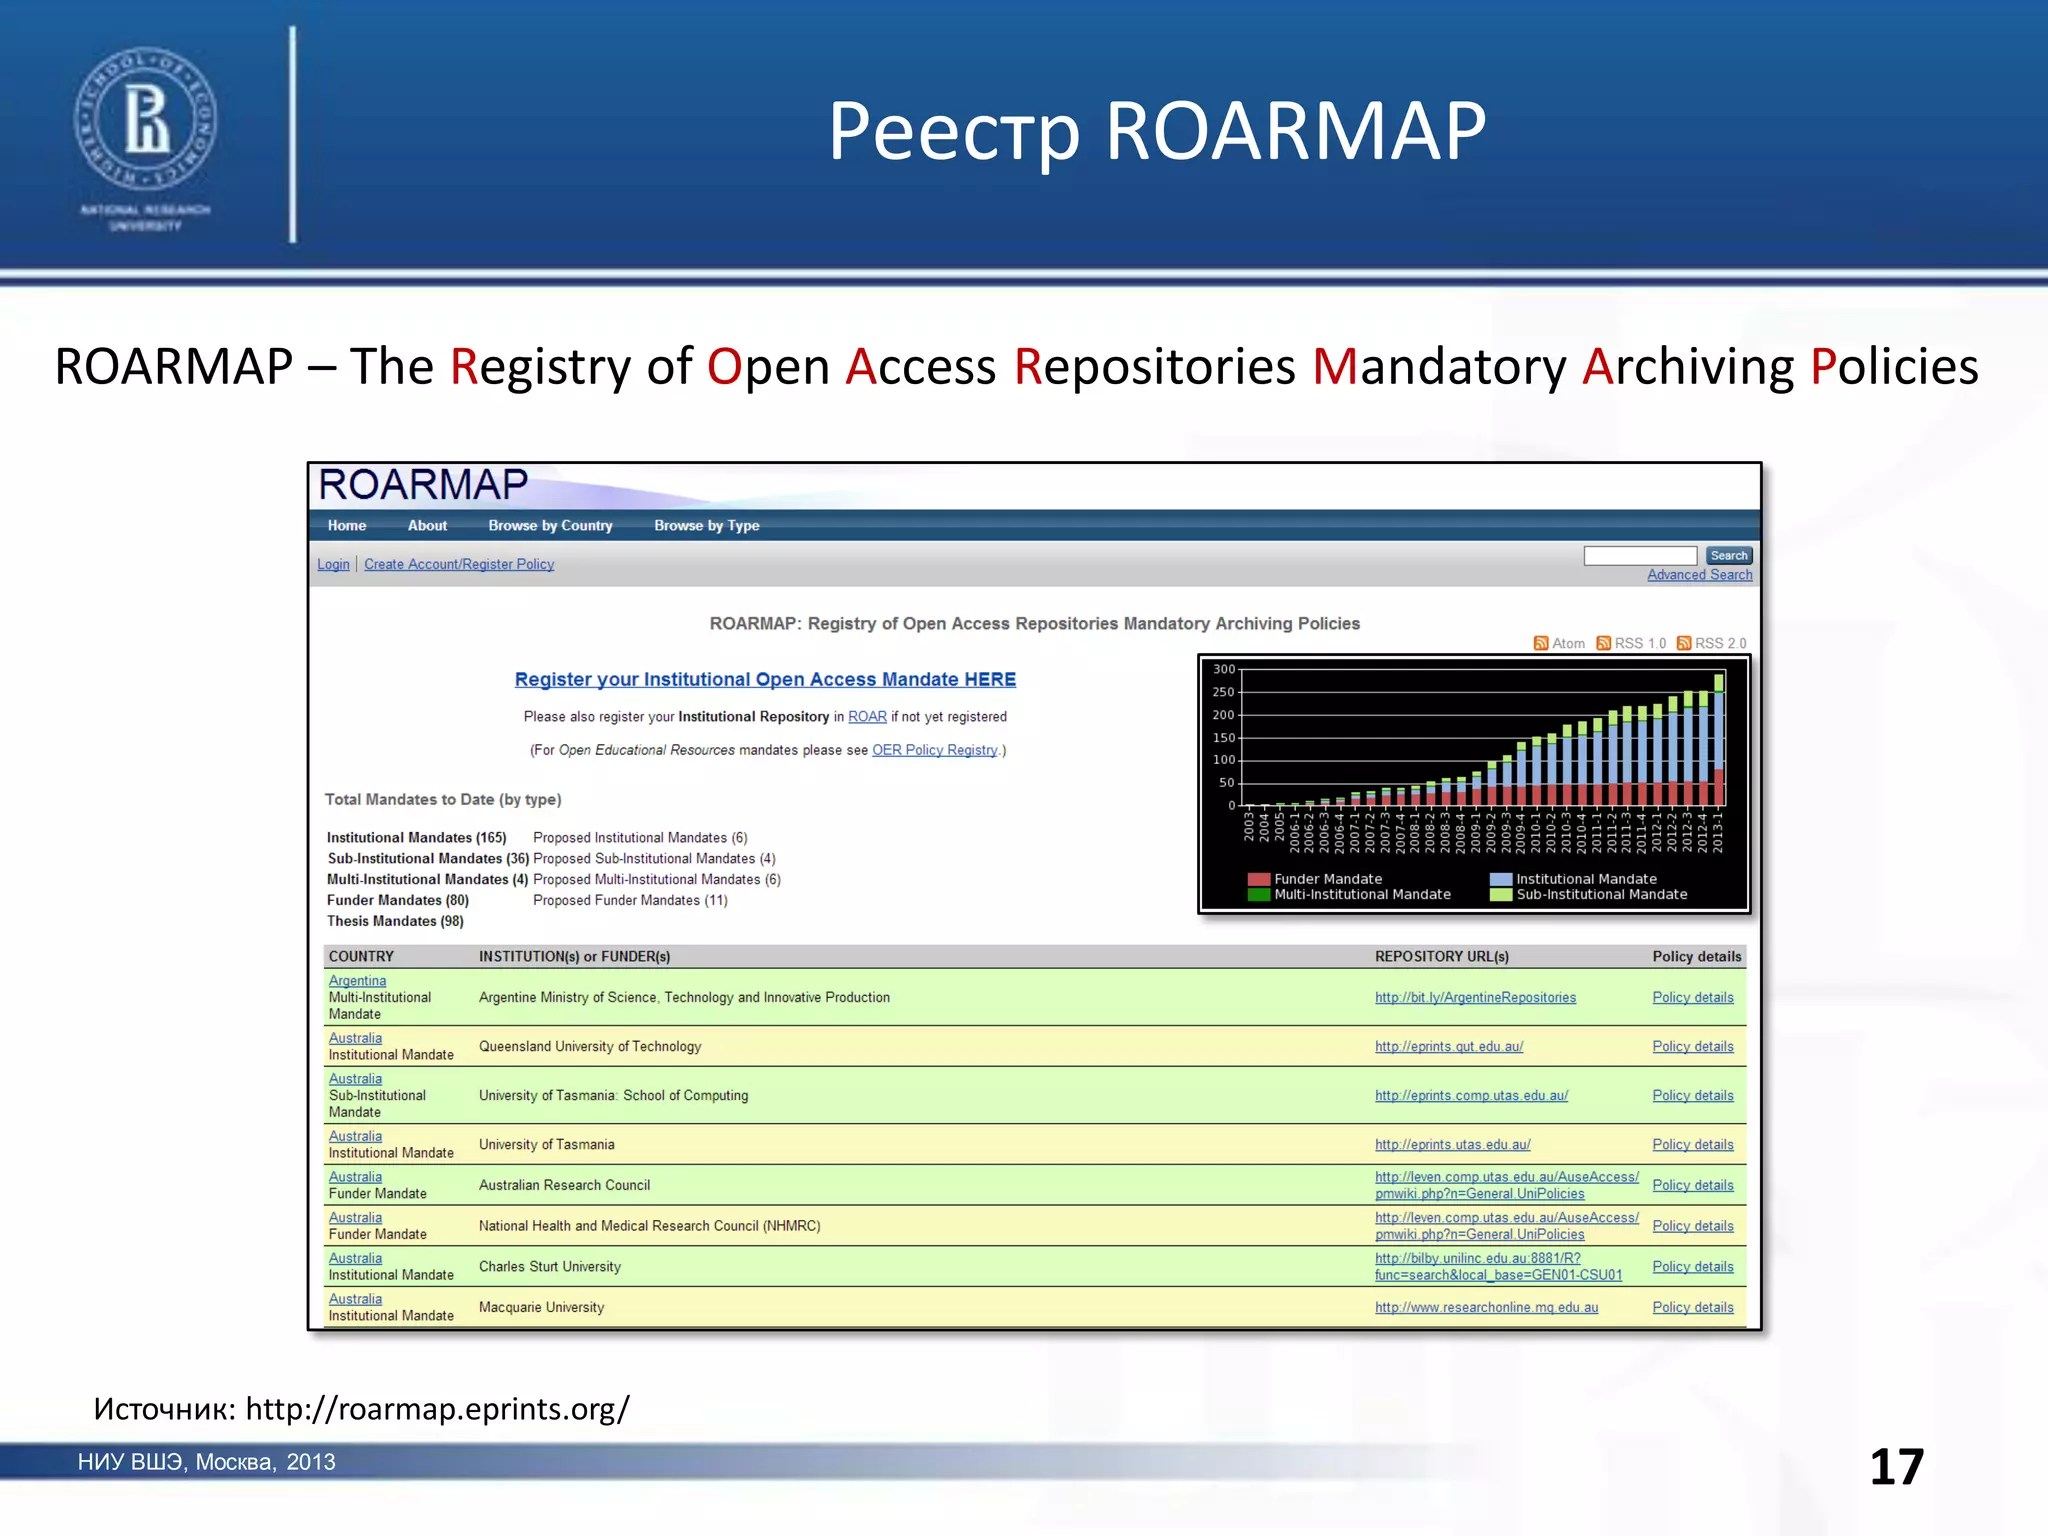The image size is (2048, 1536).
Task: Click the Atom feed icon
Action: 1541,643
